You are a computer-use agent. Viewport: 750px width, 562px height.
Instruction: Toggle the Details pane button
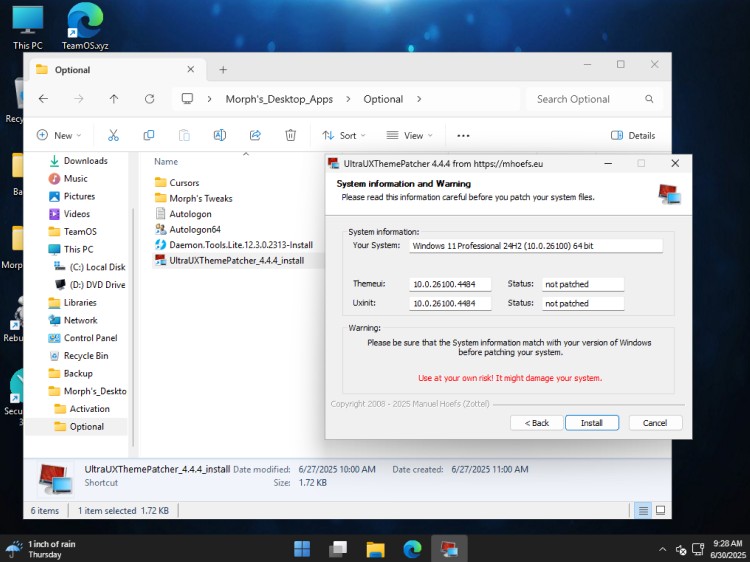633,135
